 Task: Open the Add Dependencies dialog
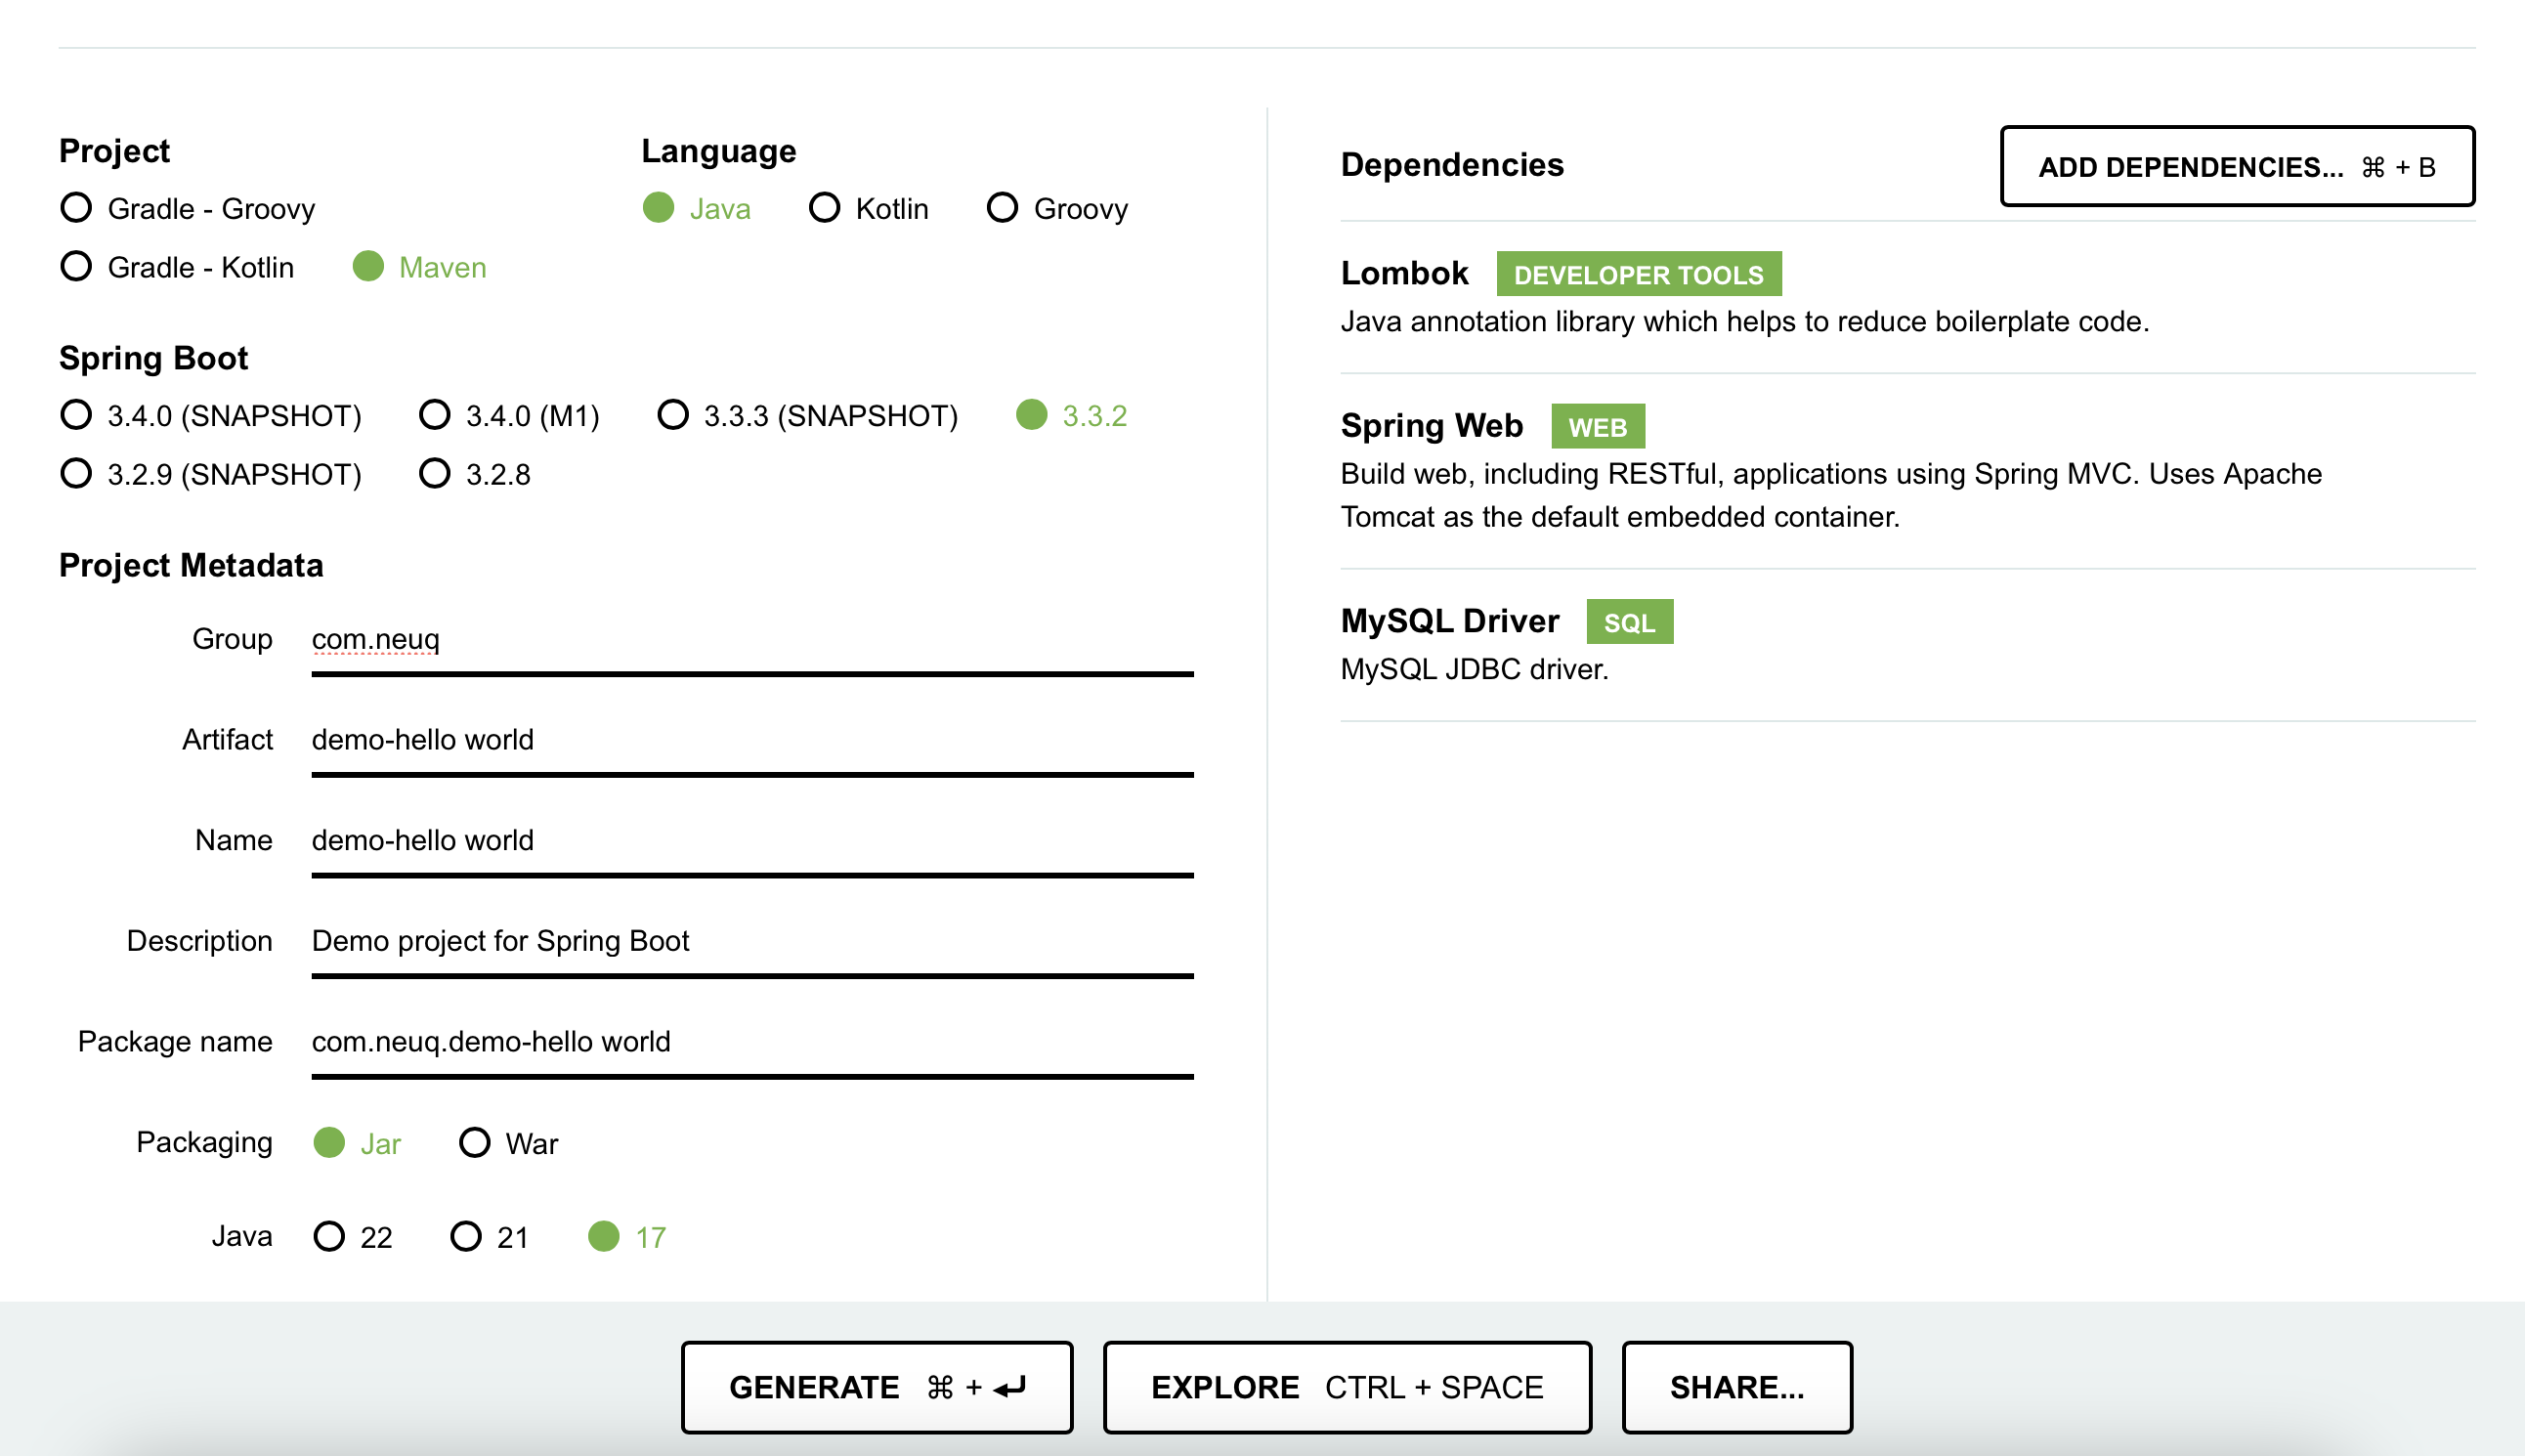click(x=2237, y=166)
